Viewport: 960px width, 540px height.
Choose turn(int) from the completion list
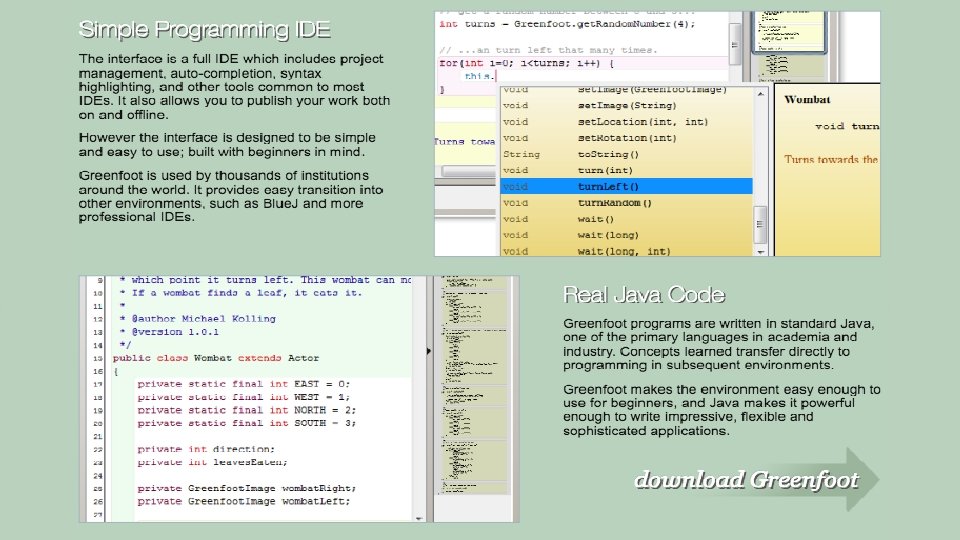pyautogui.click(x=626, y=170)
